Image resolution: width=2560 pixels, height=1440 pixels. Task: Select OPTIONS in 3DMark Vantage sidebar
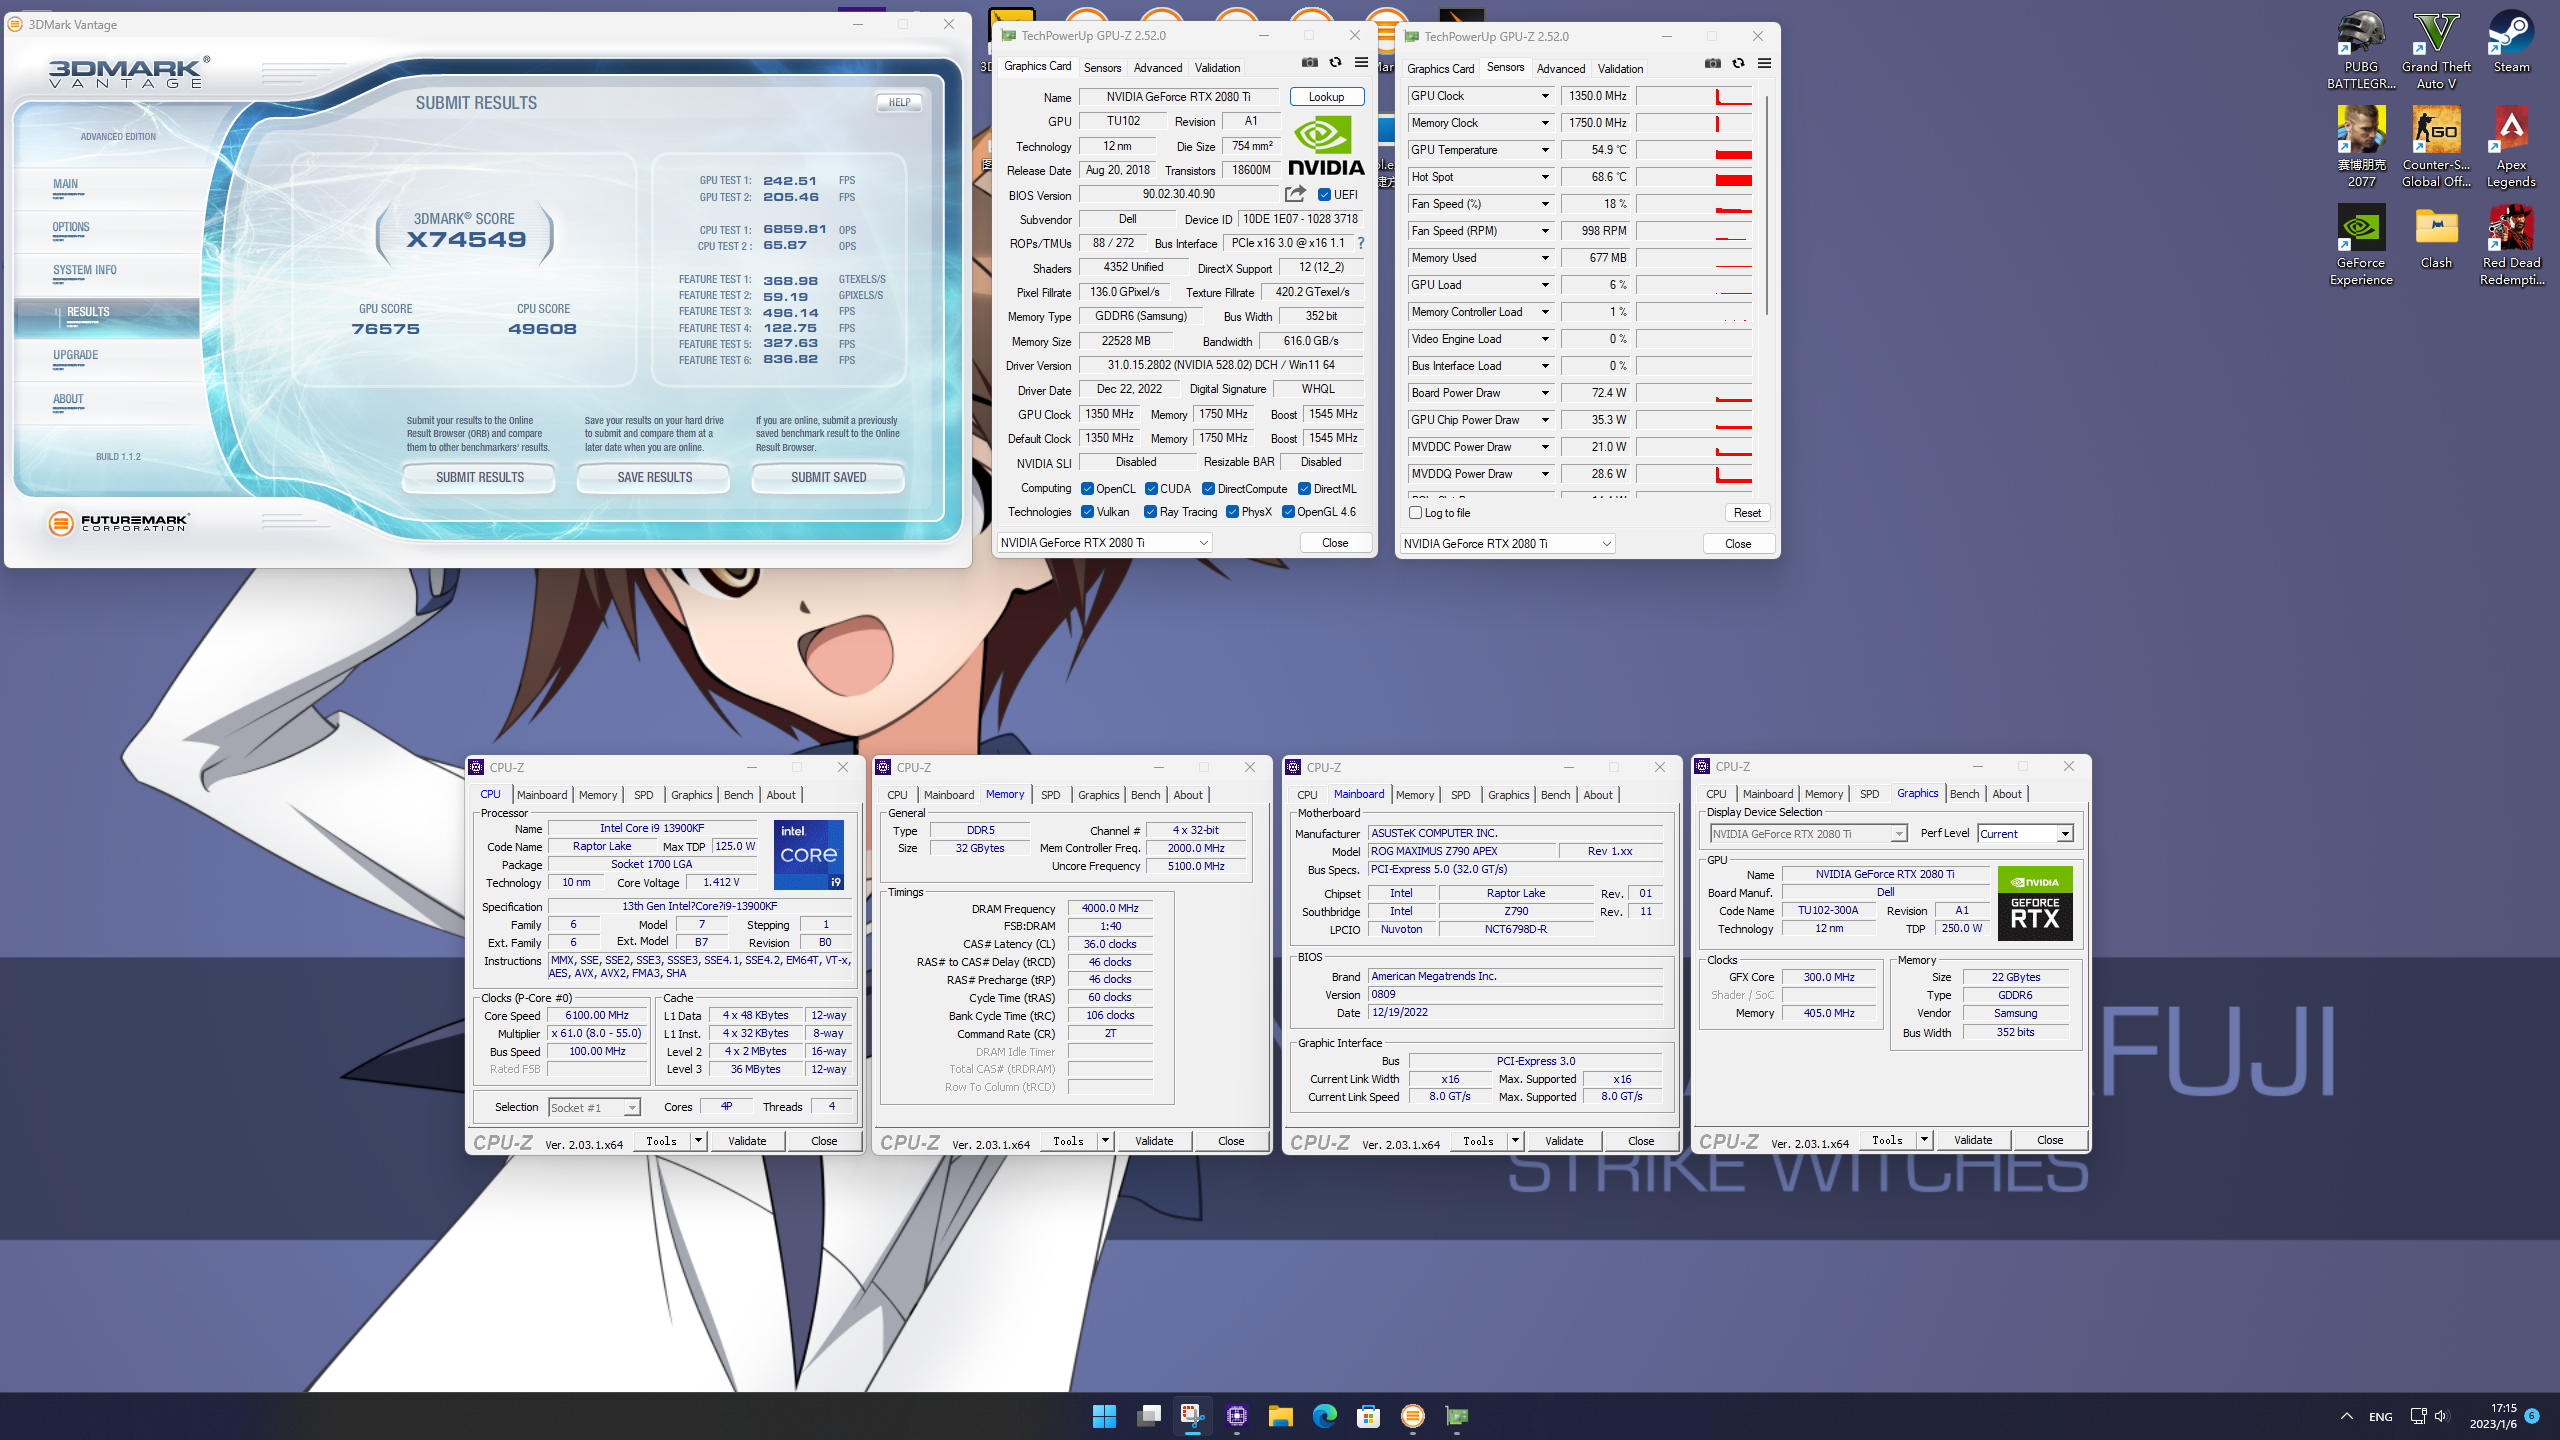point(71,227)
